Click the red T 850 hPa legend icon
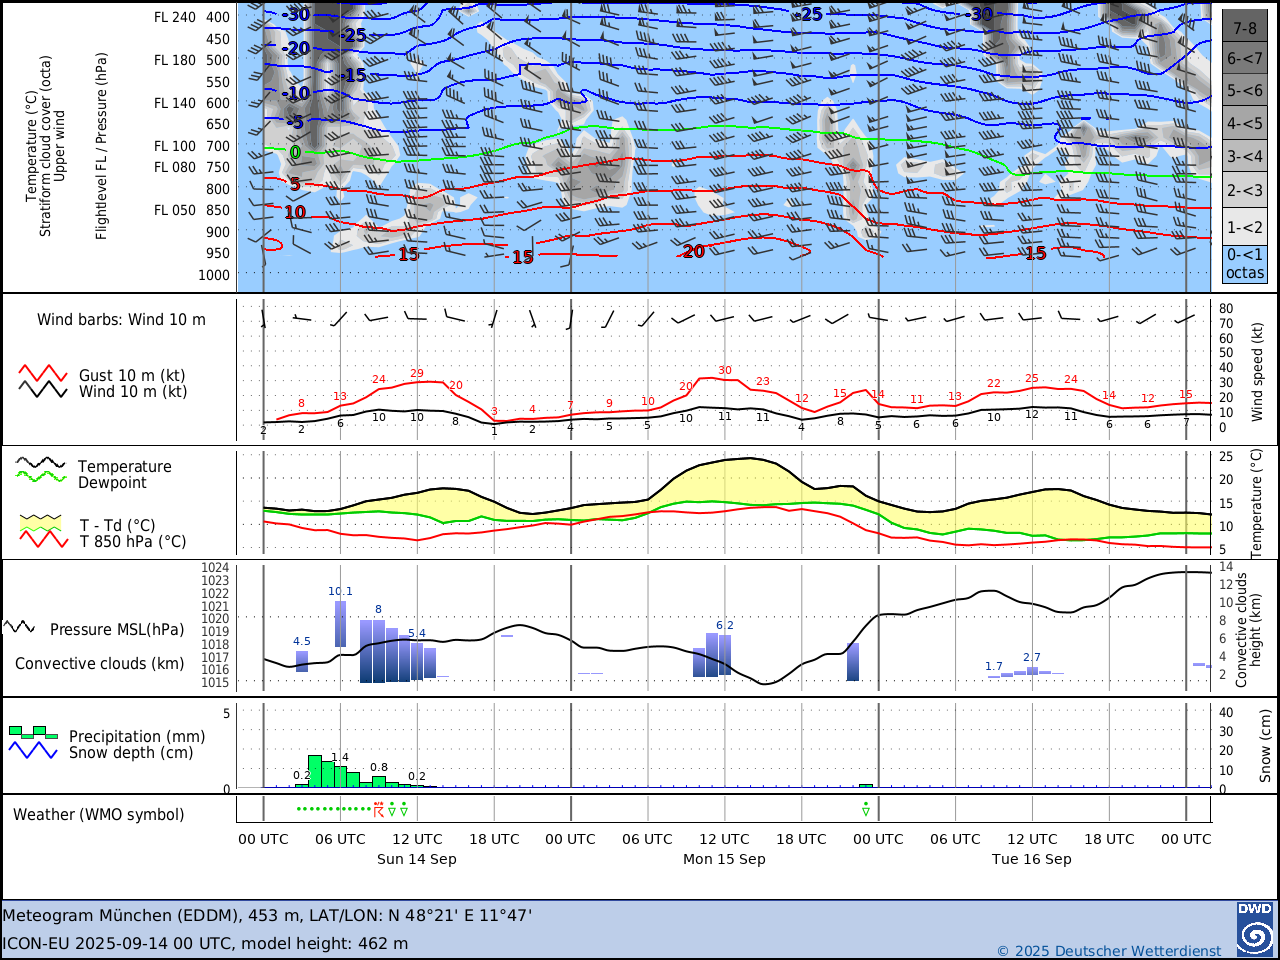 (44, 539)
